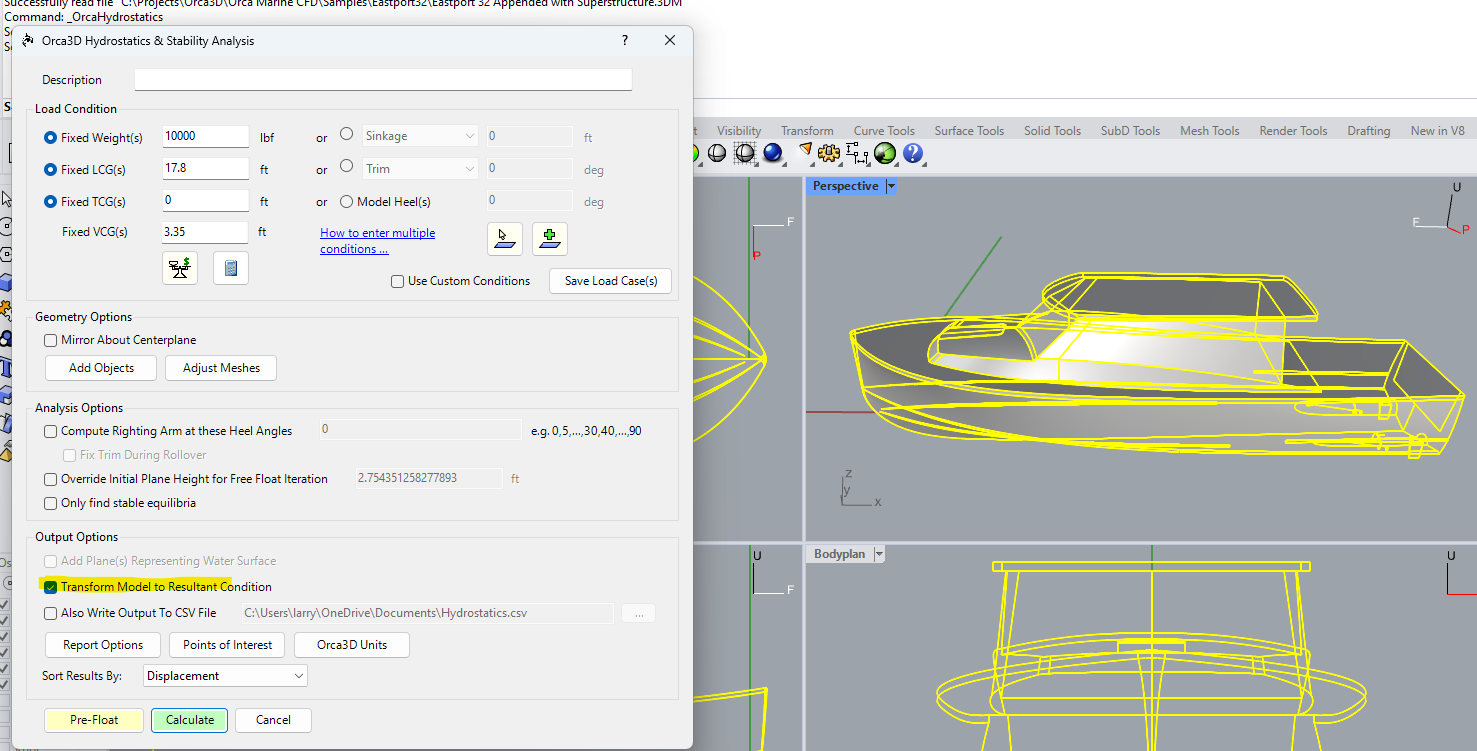Select the Fixed TCG(s) radio button
The width and height of the screenshot is (1477, 751).
pyautogui.click(x=50, y=202)
